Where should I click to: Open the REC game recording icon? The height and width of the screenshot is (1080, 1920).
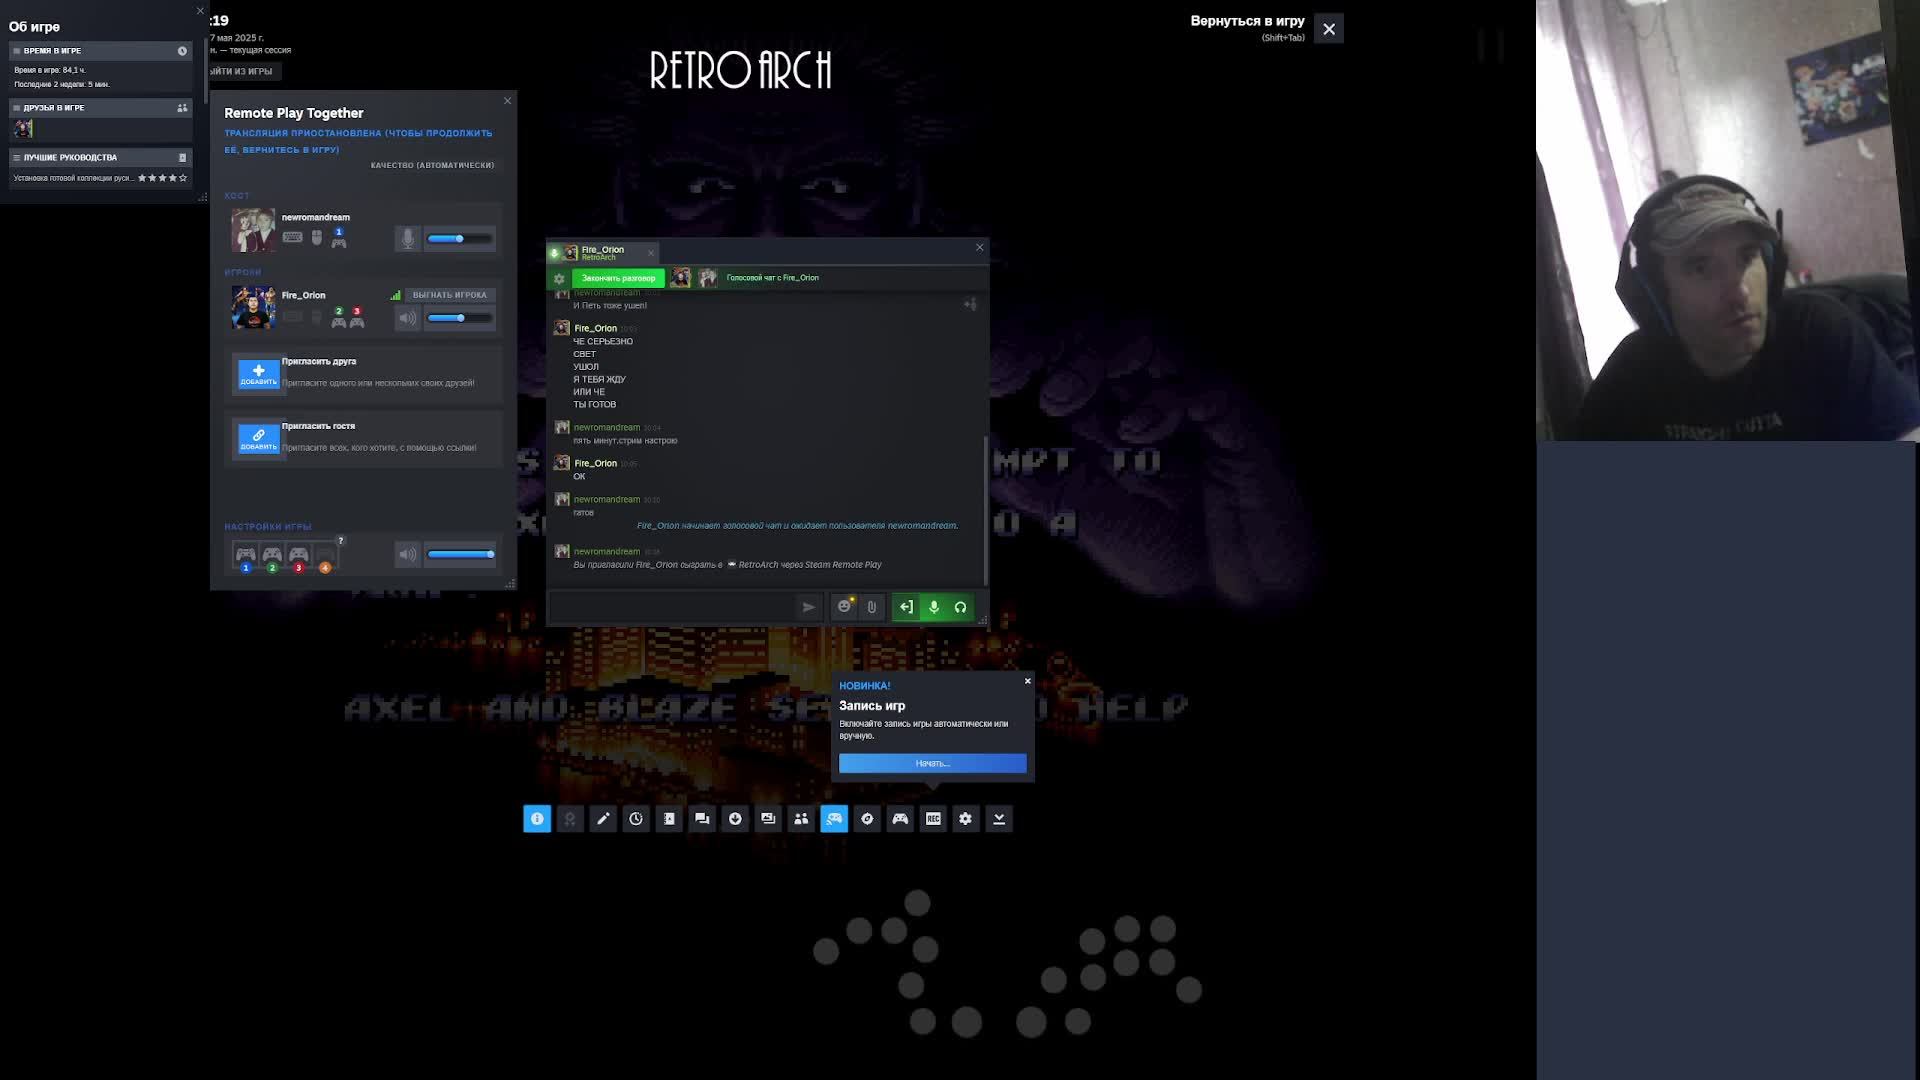click(x=933, y=819)
